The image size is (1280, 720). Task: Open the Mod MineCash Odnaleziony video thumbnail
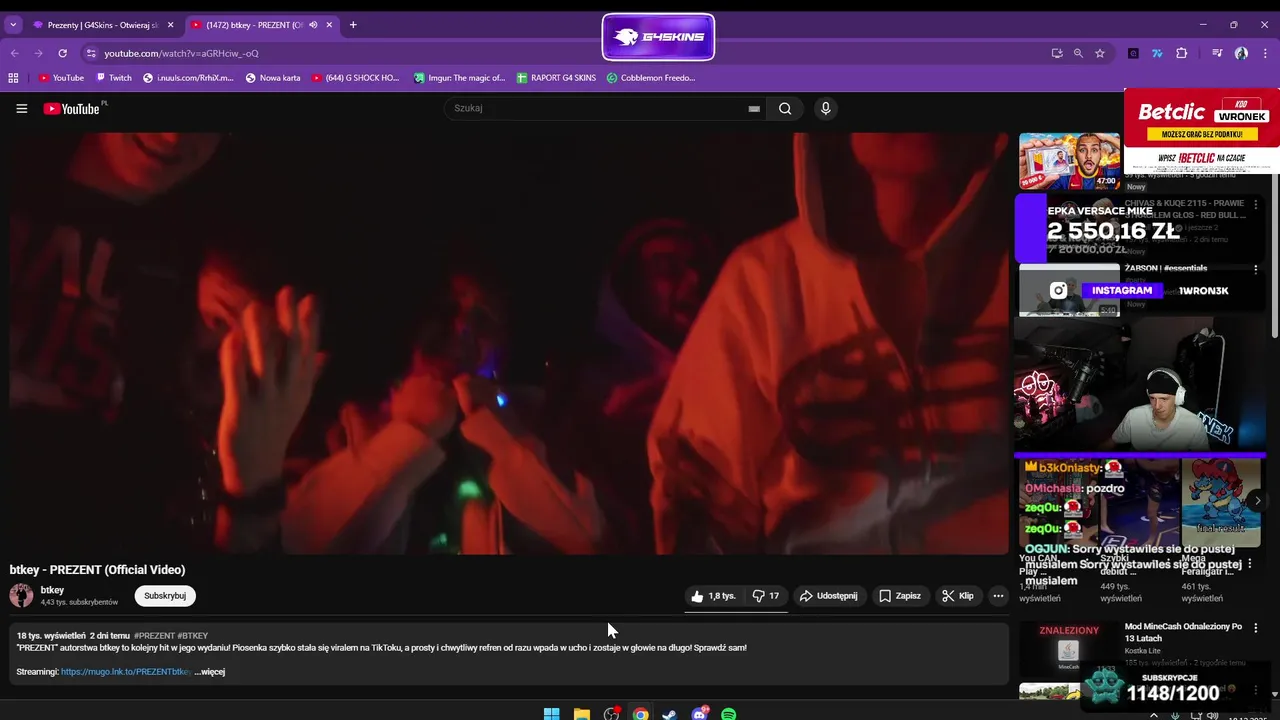pos(1069,648)
